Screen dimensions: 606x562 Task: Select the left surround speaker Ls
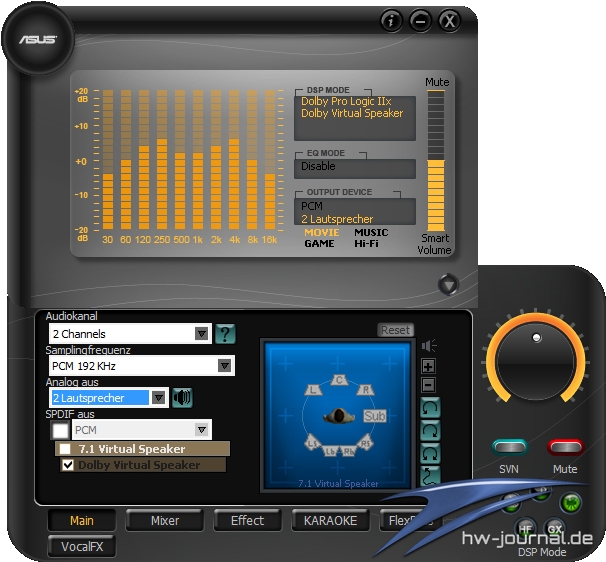coord(313,443)
